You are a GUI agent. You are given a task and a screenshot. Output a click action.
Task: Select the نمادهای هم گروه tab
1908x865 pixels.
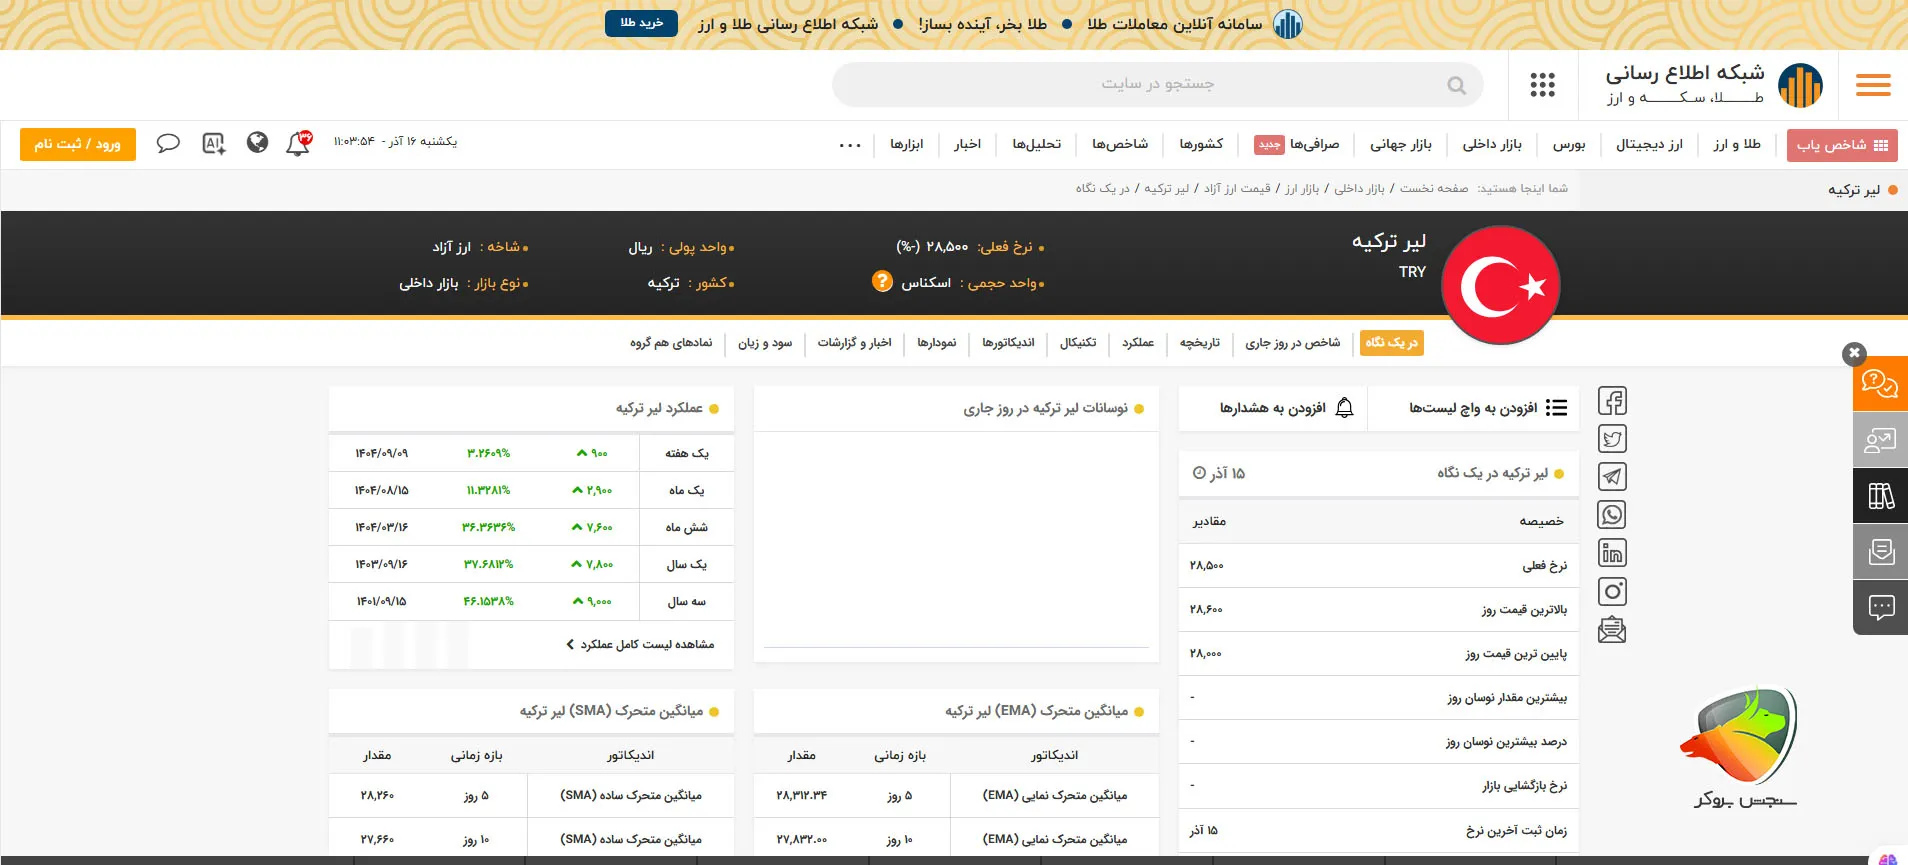[x=671, y=343]
